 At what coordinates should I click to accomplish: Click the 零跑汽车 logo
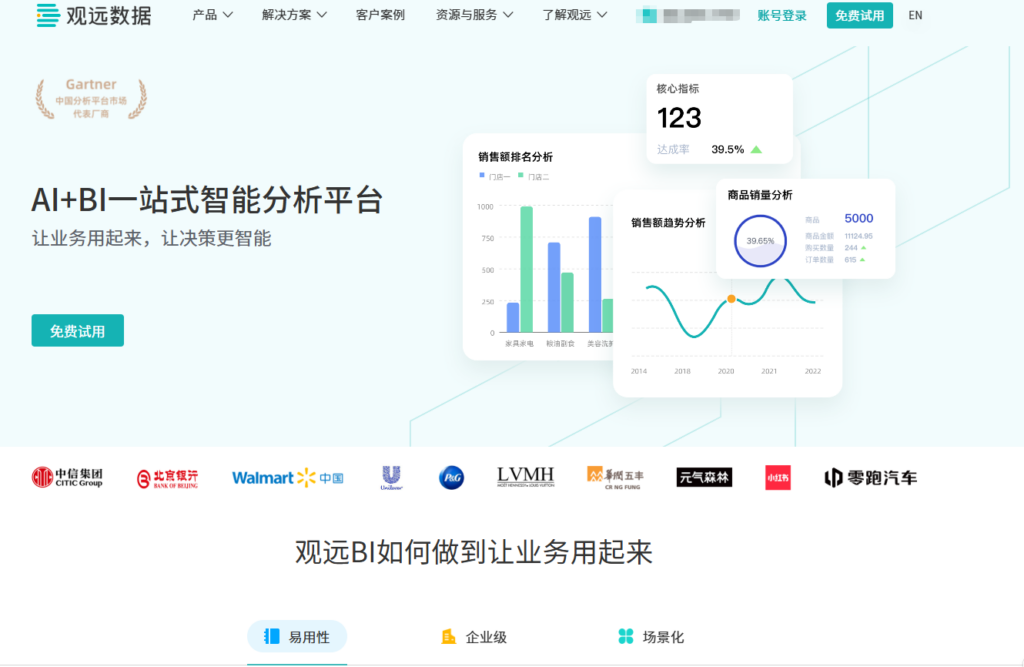(870, 478)
